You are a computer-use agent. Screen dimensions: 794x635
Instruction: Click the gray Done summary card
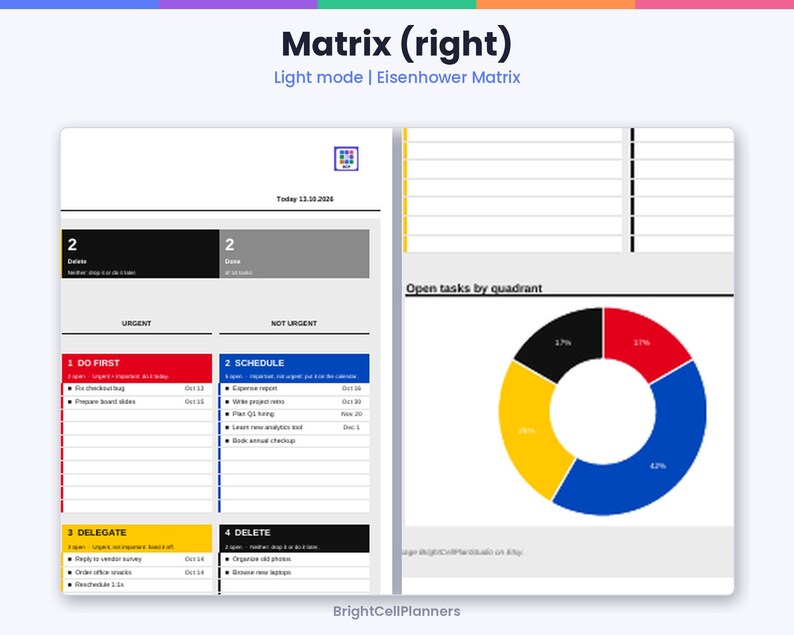(x=294, y=254)
